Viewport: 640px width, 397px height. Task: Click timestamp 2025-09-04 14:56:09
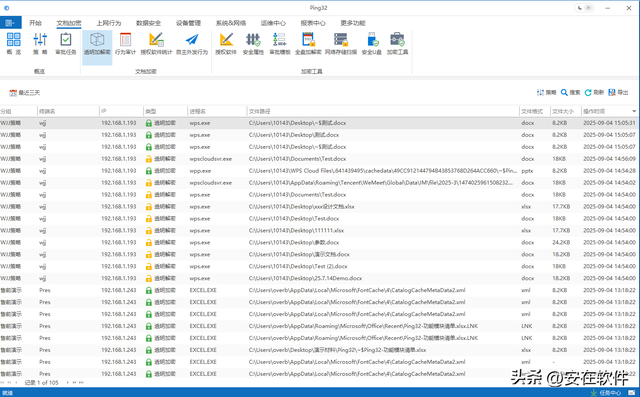pos(609,159)
